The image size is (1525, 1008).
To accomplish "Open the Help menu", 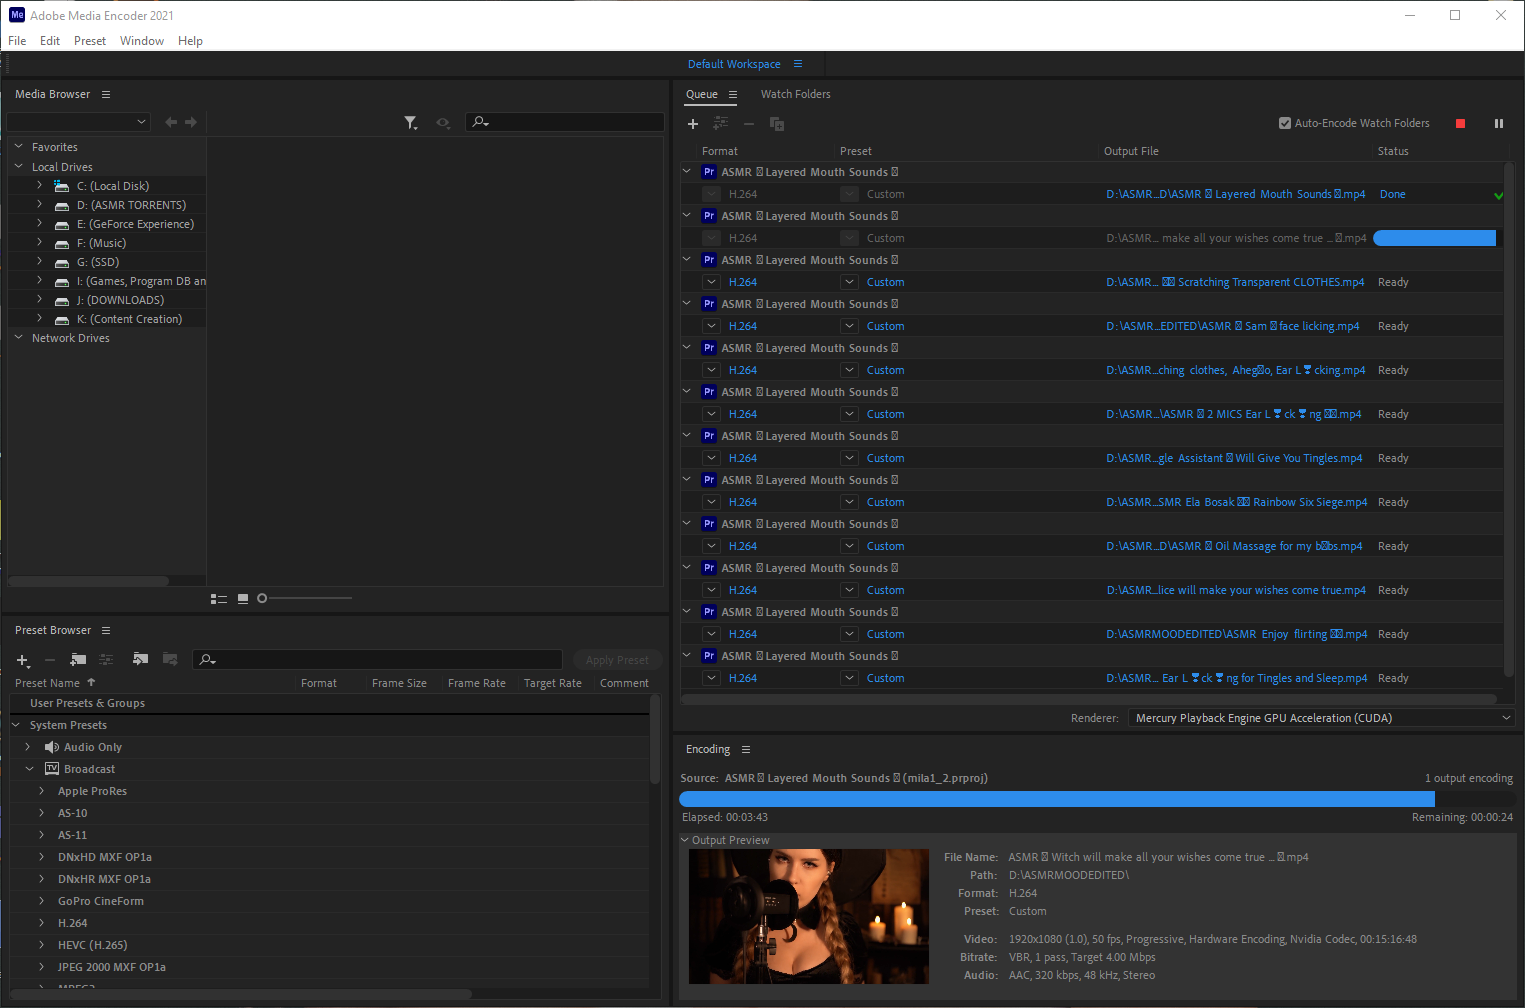I will point(190,41).
